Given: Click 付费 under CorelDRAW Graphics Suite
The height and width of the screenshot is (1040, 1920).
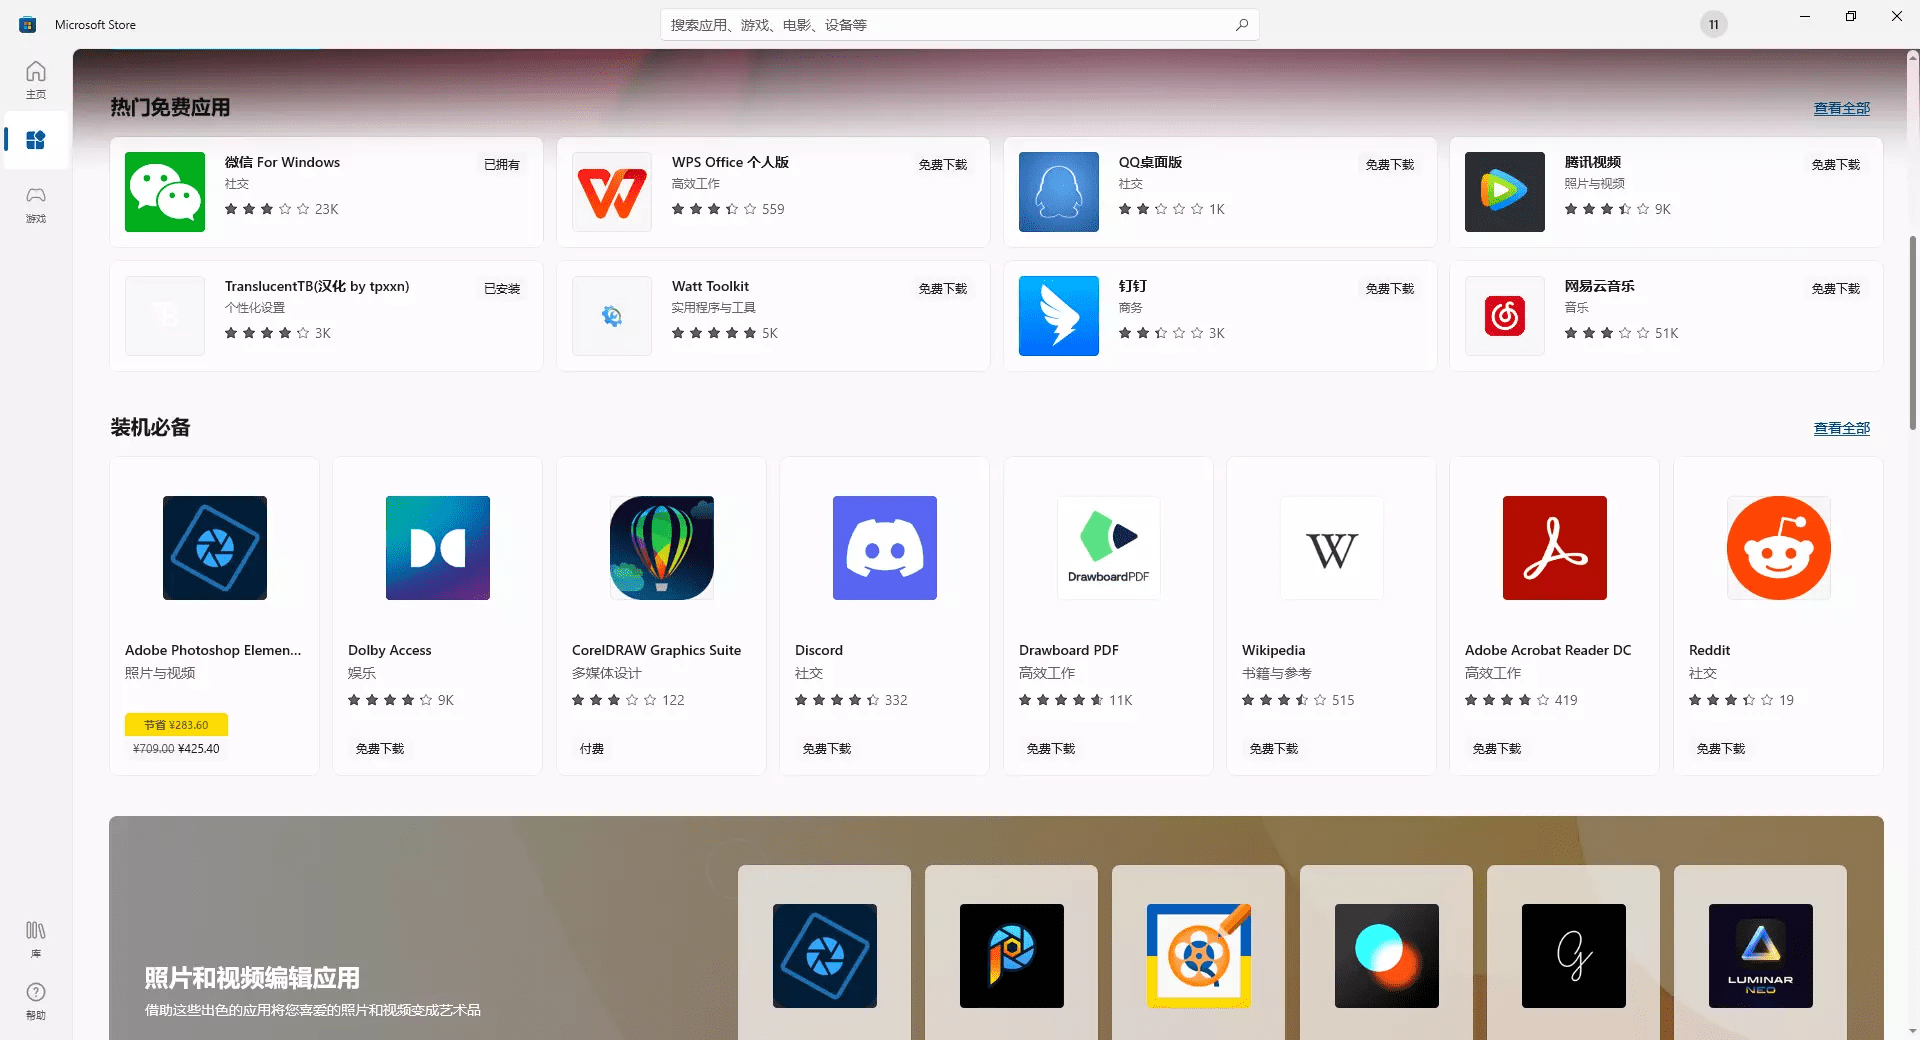Looking at the screenshot, I should [592, 749].
